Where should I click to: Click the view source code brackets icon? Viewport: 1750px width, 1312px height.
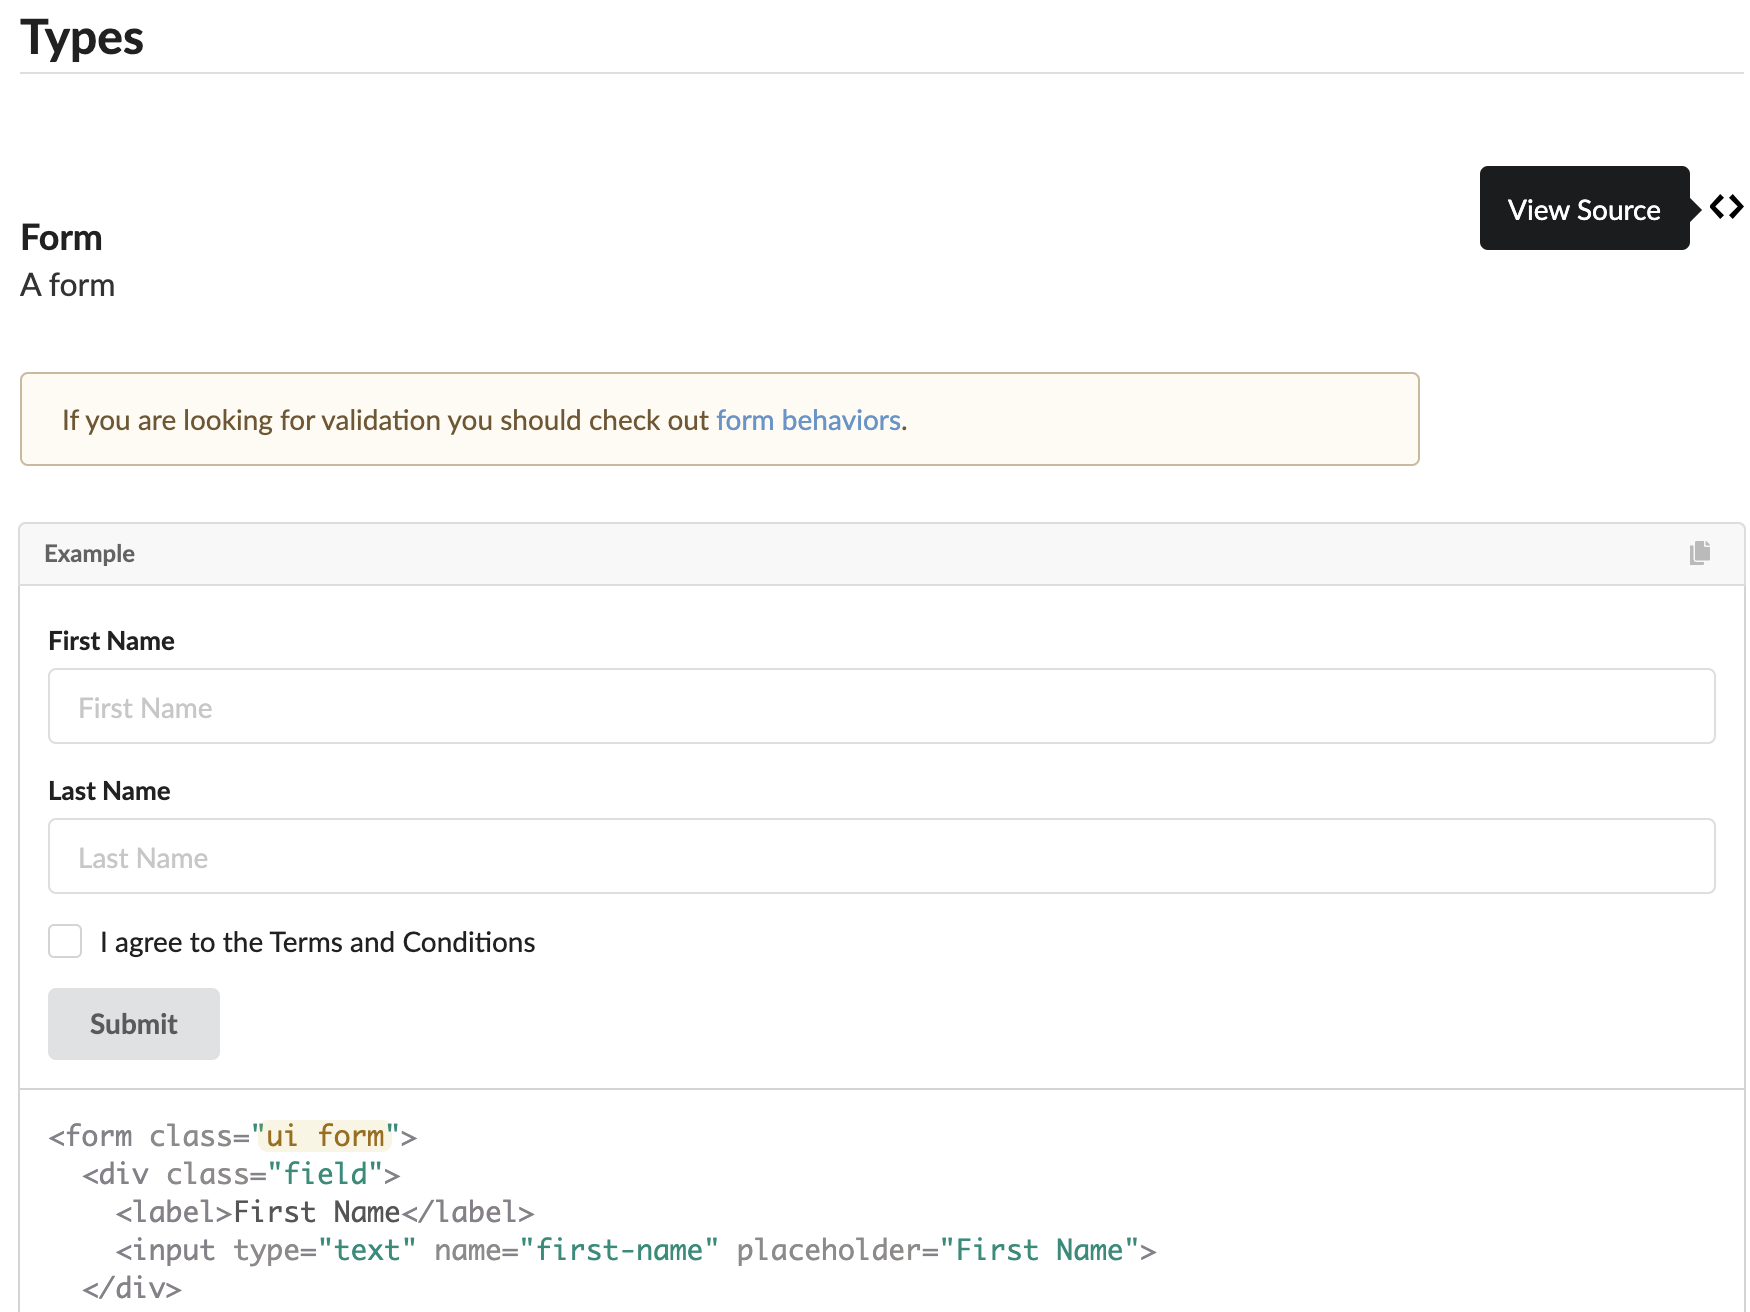pos(1726,207)
